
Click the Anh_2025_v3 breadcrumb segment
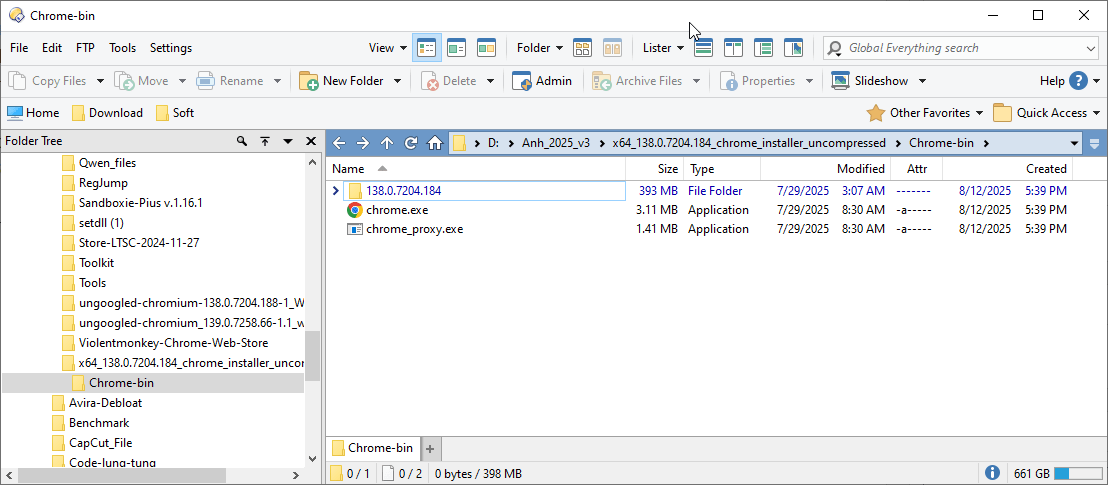[555, 143]
